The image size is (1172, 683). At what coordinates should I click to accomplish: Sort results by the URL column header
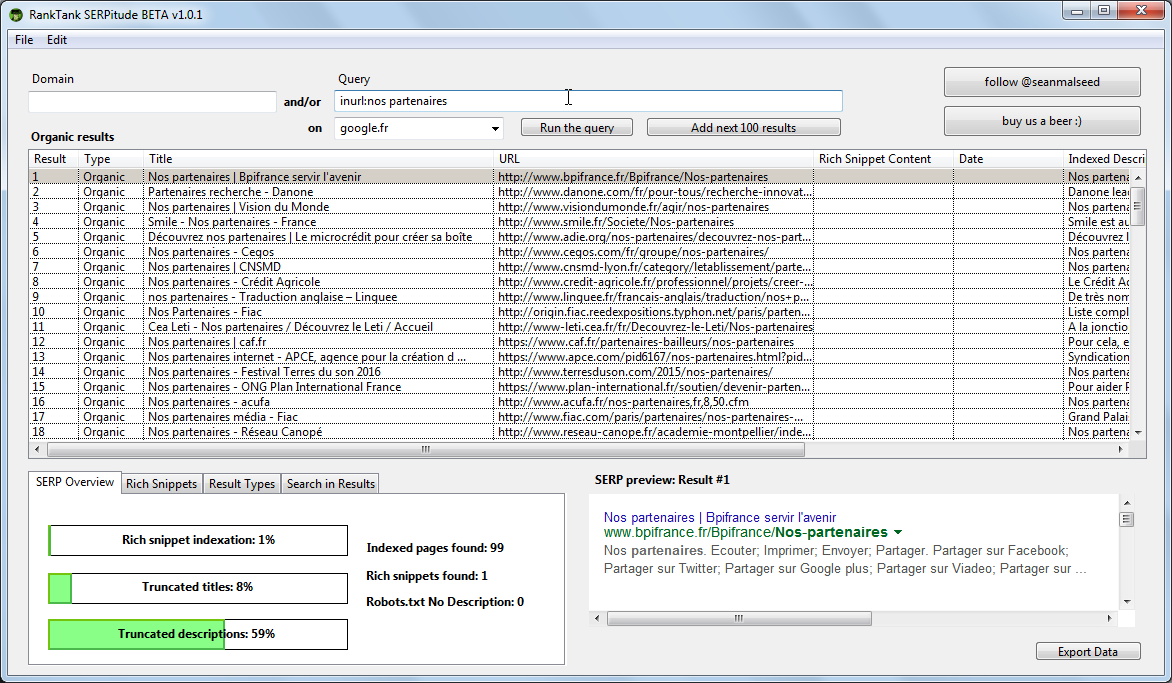pyautogui.click(x=653, y=159)
